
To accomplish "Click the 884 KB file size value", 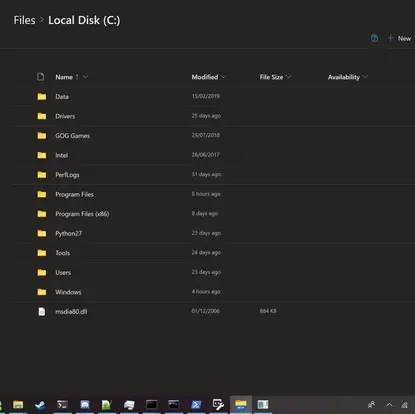I will 268,311.
